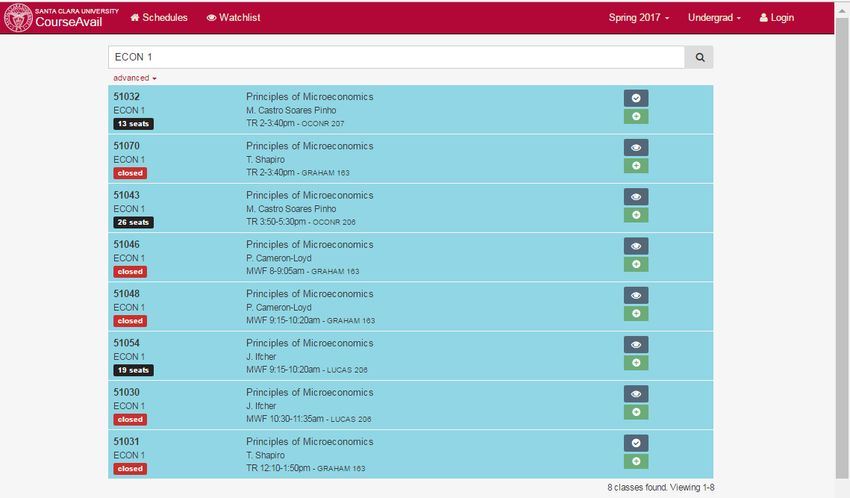The height and width of the screenshot is (498, 850).
Task: Click the Login link
Action: (x=776, y=17)
